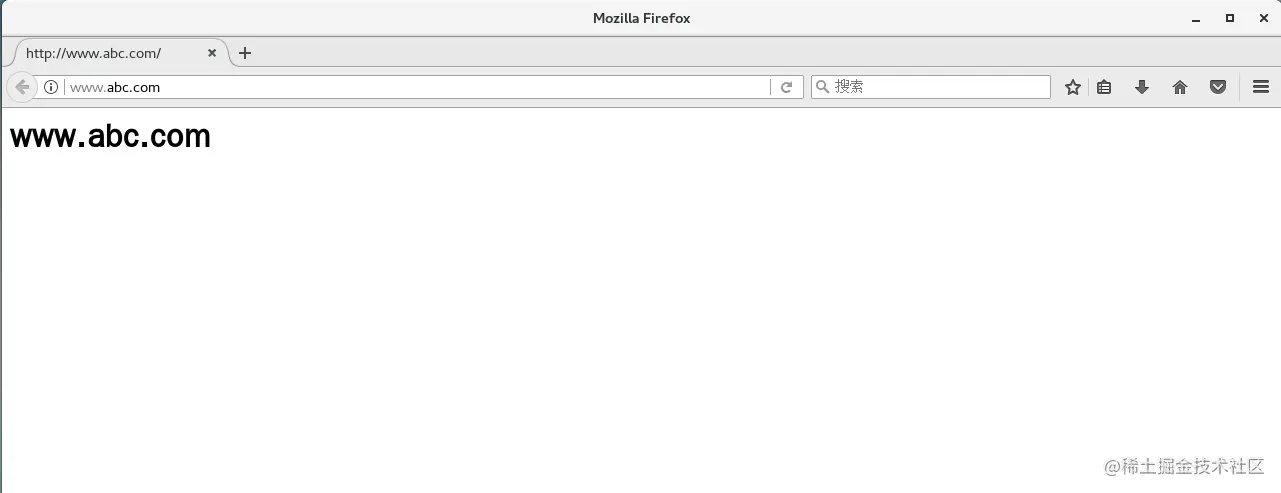This screenshot has height=493, width=1281.
Task: Focus the www.abc.com address bar
Action: click(415, 87)
